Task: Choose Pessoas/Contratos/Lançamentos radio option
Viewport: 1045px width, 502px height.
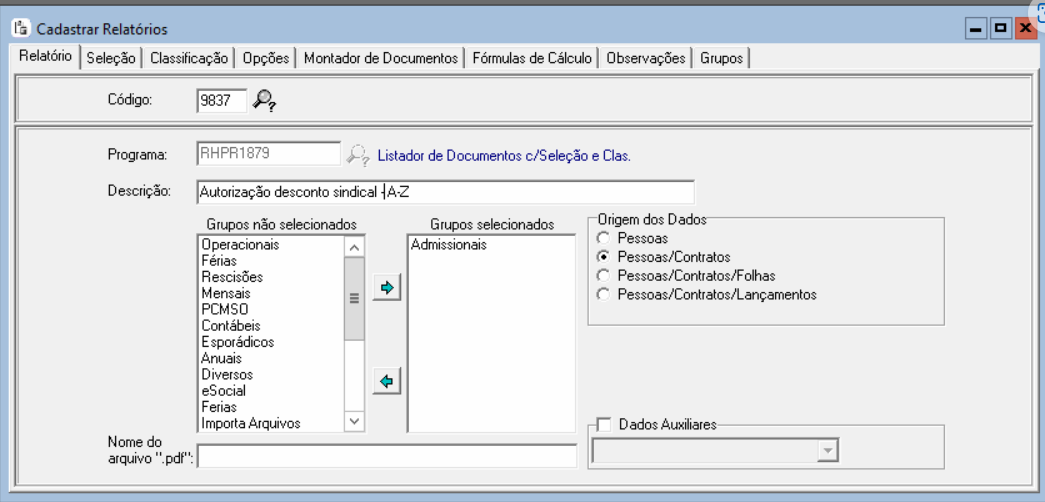Action: click(x=602, y=294)
